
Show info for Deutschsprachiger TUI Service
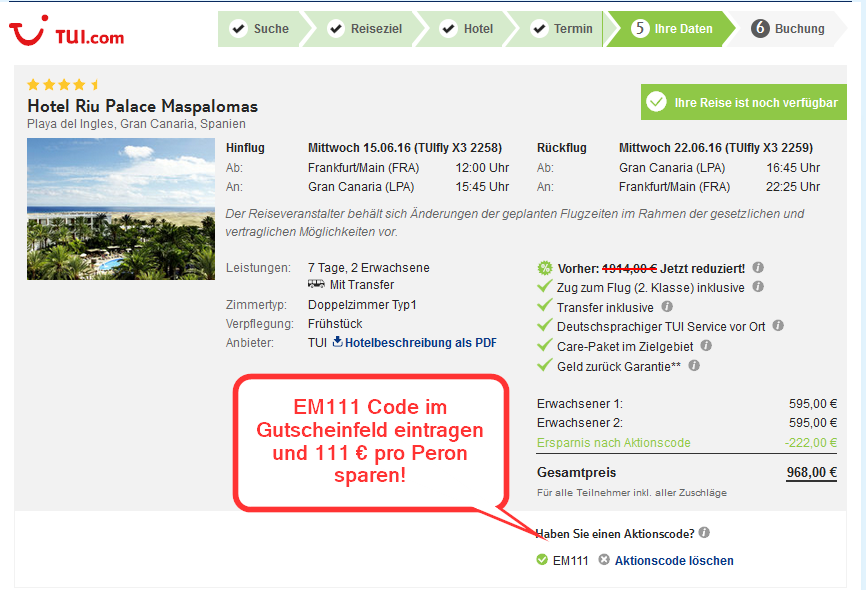[x=778, y=325]
